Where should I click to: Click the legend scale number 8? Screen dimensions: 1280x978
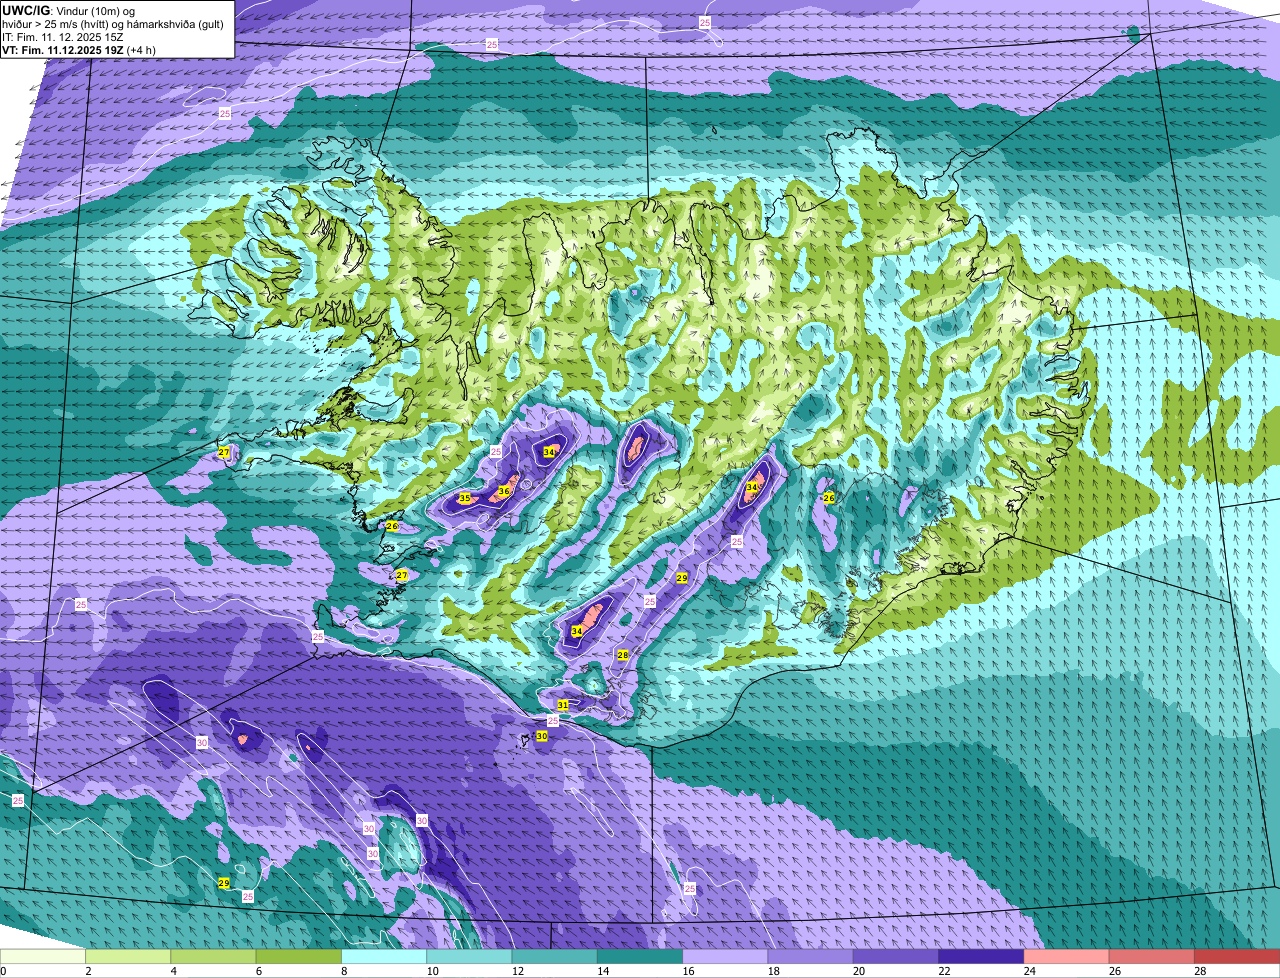(343, 971)
